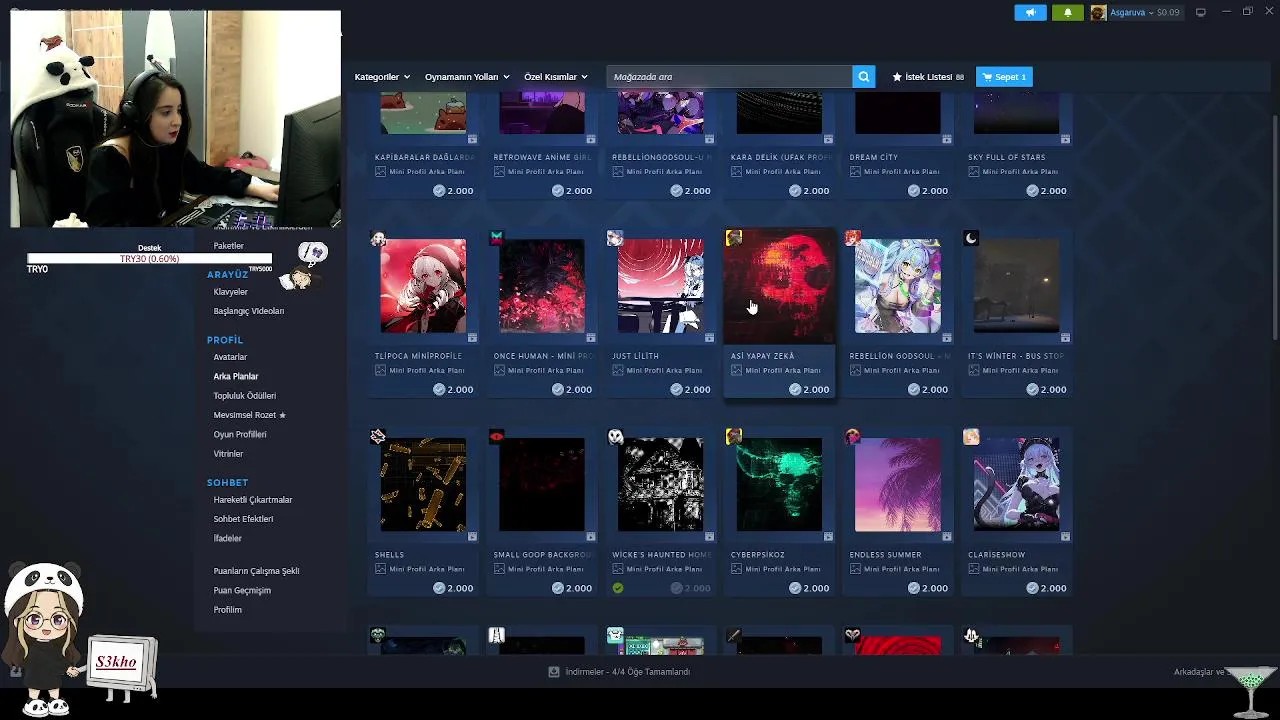This screenshot has height=720, width=1280.
Task: Open İndirmeler downloads status text
Action: [x=628, y=672]
